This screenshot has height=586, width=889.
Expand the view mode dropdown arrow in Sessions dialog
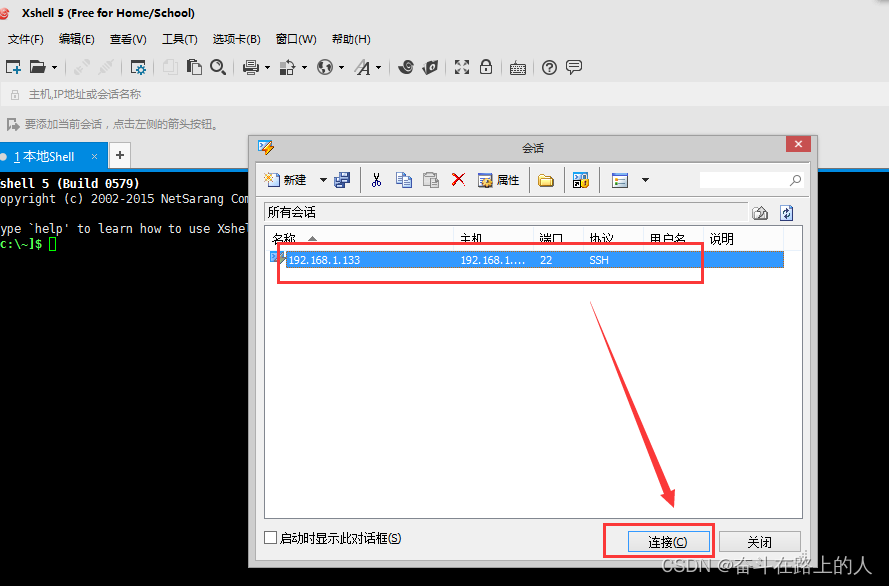pos(645,180)
